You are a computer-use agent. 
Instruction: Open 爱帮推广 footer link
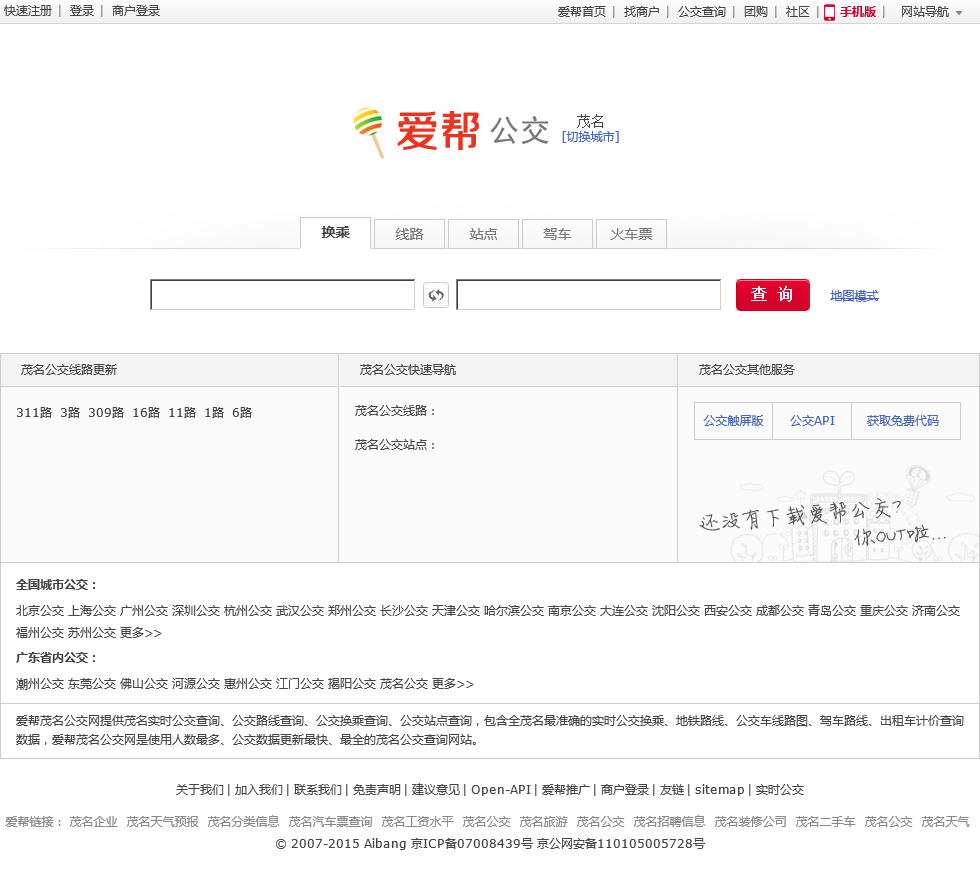(x=566, y=790)
